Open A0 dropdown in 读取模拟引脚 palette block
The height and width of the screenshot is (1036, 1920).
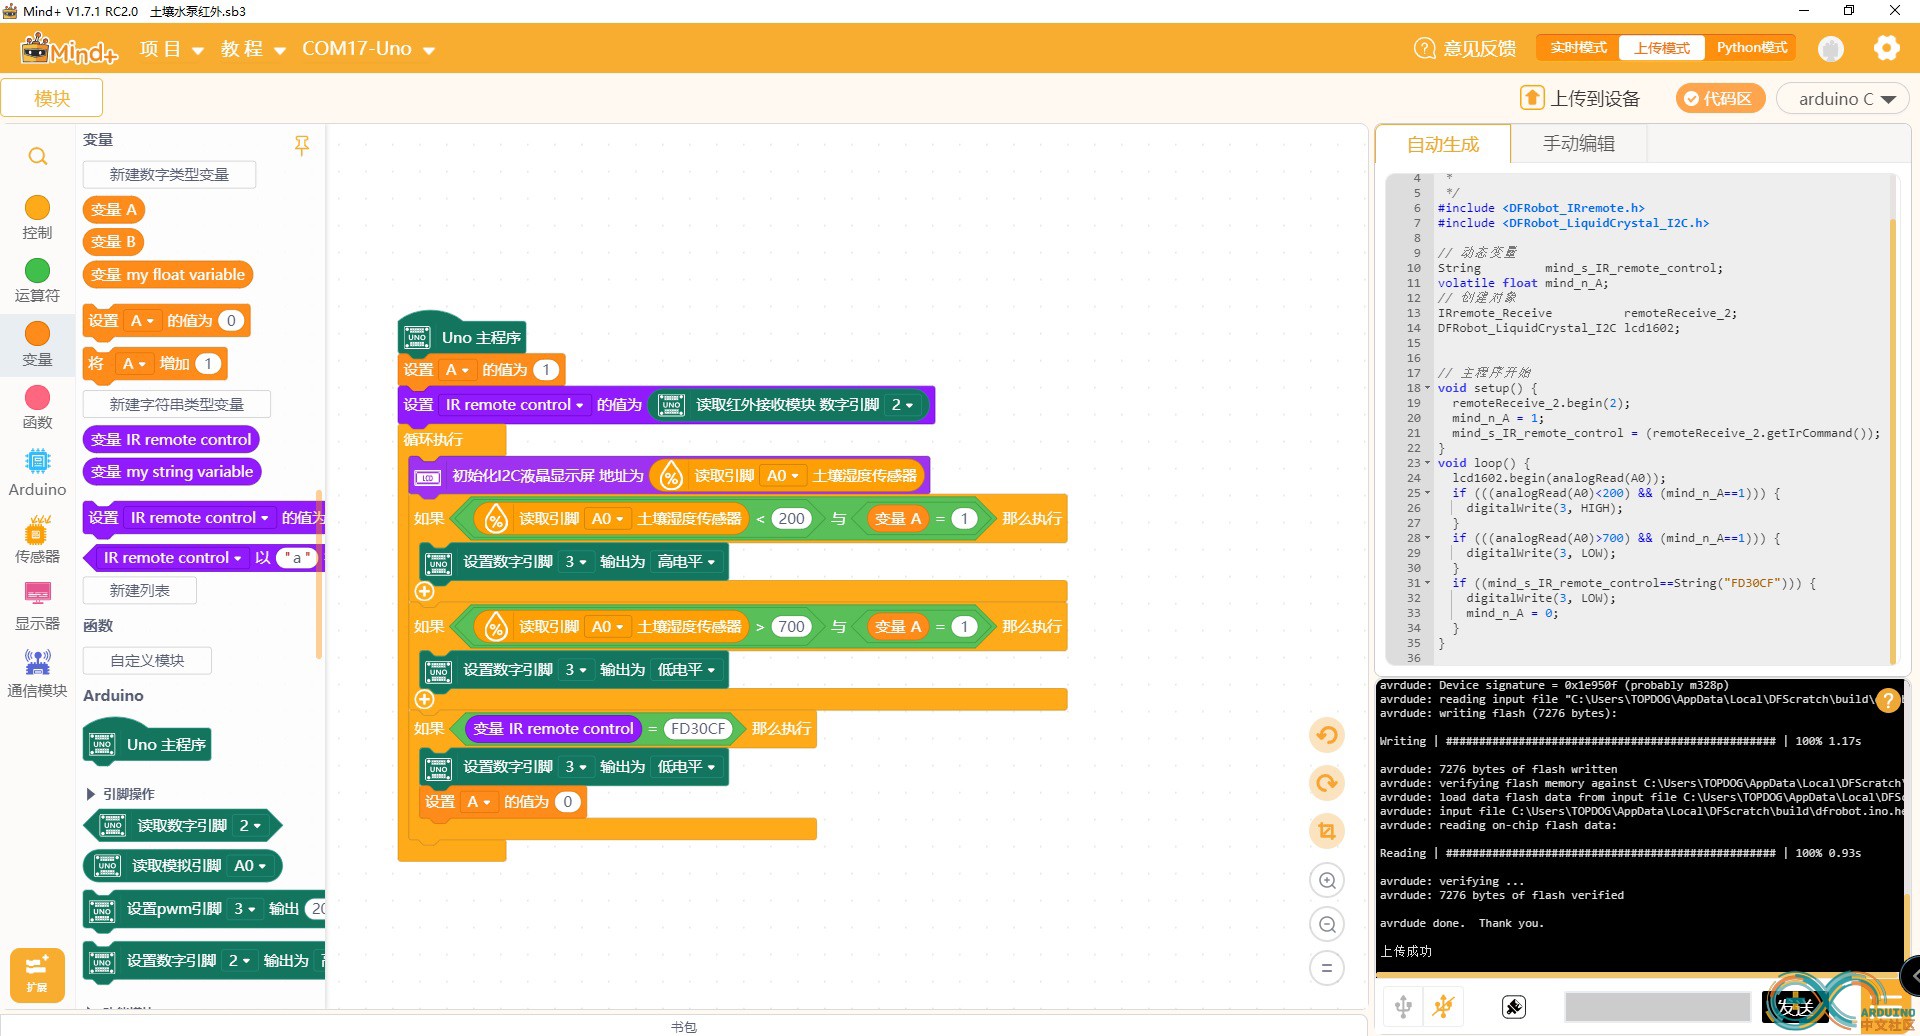[250, 866]
